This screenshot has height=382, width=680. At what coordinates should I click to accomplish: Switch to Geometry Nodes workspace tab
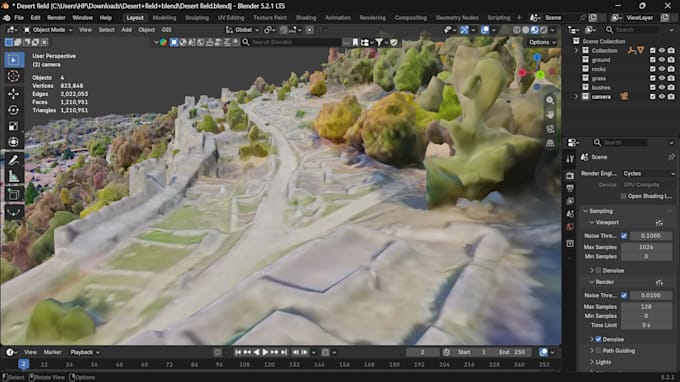(x=457, y=18)
